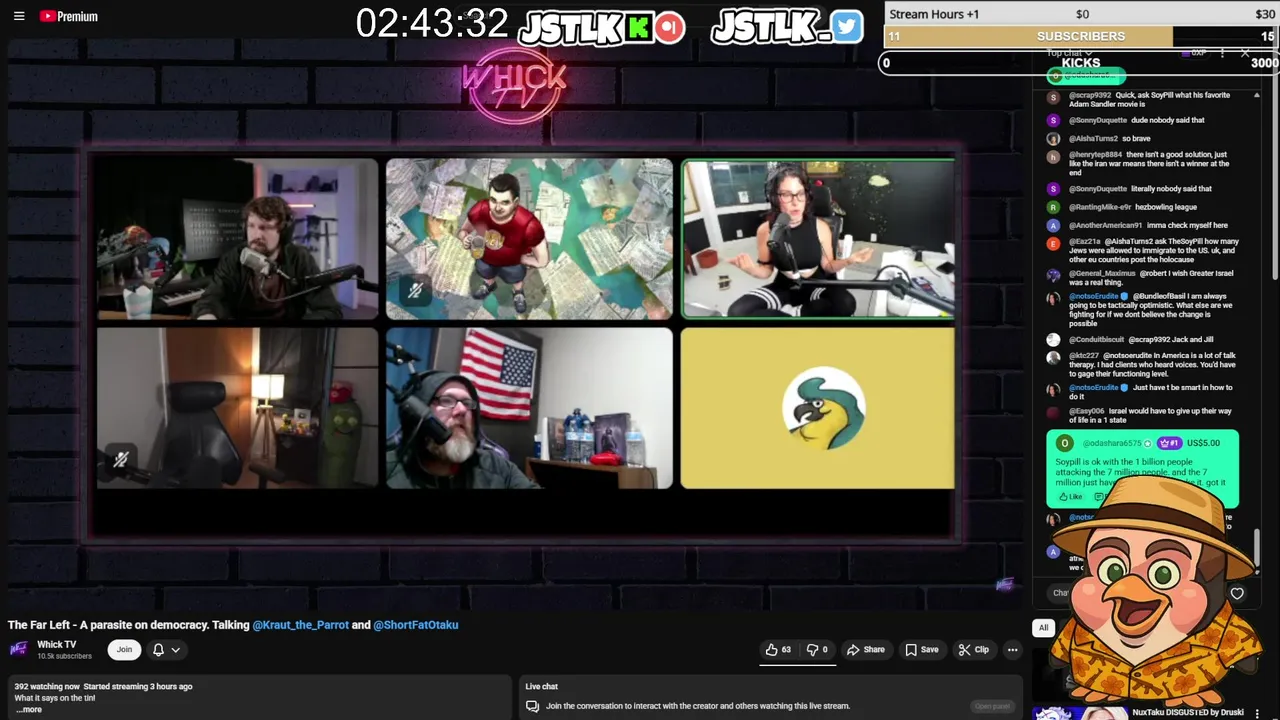Click @henrytep8884 avatar in chat
1280x720 pixels.
pos(1053,157)
